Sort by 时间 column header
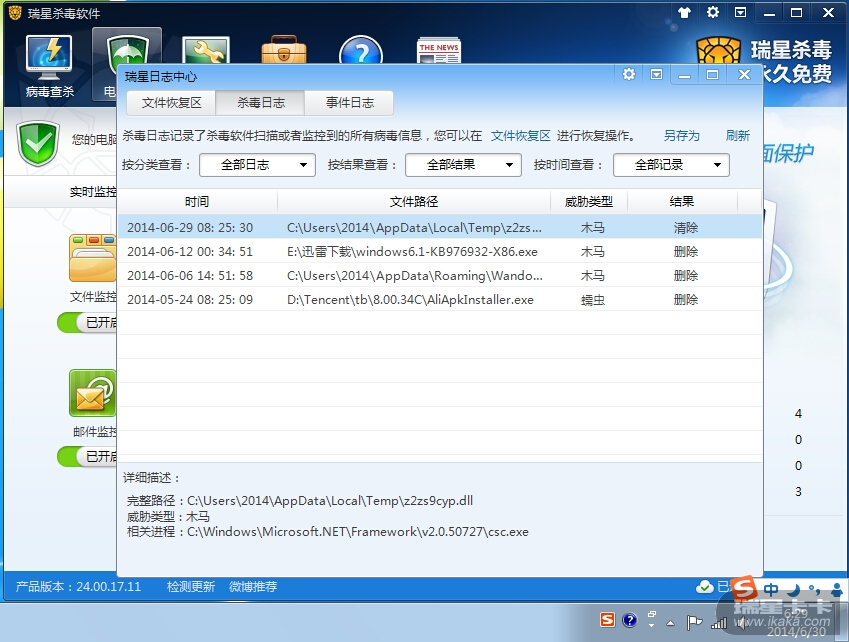 click(197, 201)
